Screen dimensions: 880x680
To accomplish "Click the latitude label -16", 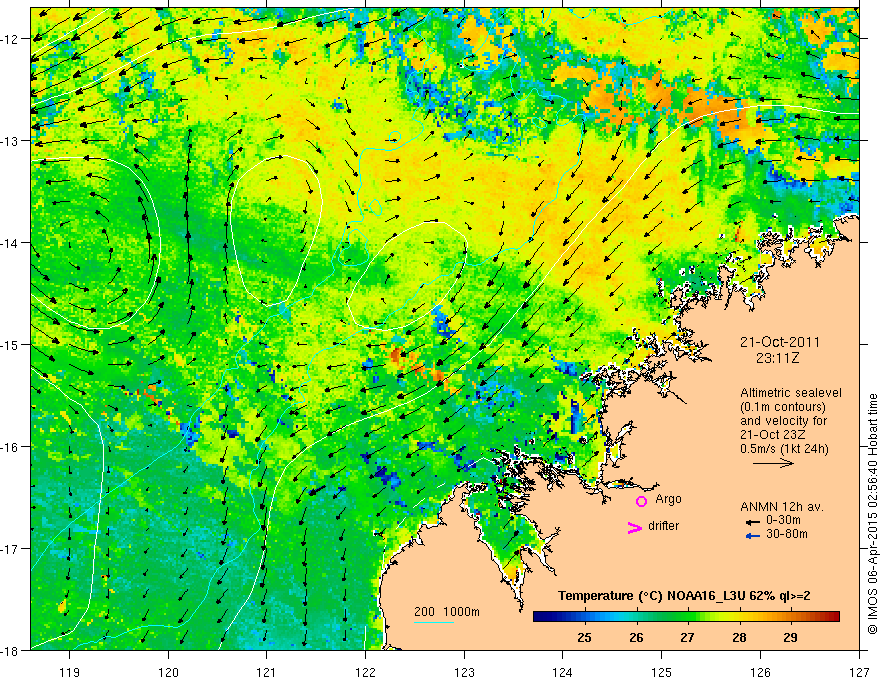I will [x=11, y=447].
